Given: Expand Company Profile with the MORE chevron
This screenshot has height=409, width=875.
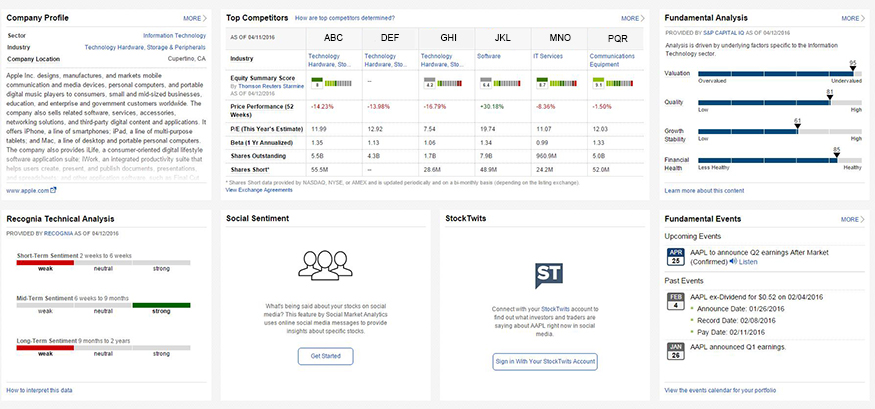Looking at the screenshot, I should point(196,18).
